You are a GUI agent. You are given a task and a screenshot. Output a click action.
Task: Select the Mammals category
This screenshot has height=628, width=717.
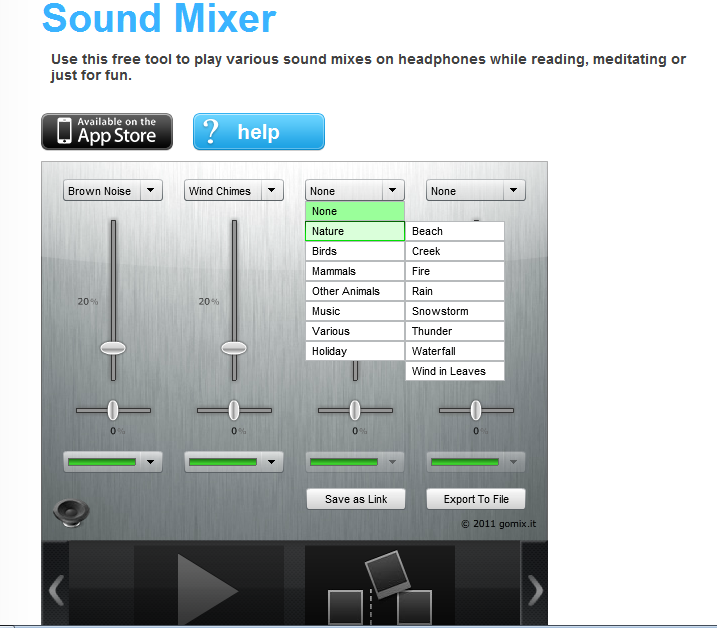coord(355,271)
